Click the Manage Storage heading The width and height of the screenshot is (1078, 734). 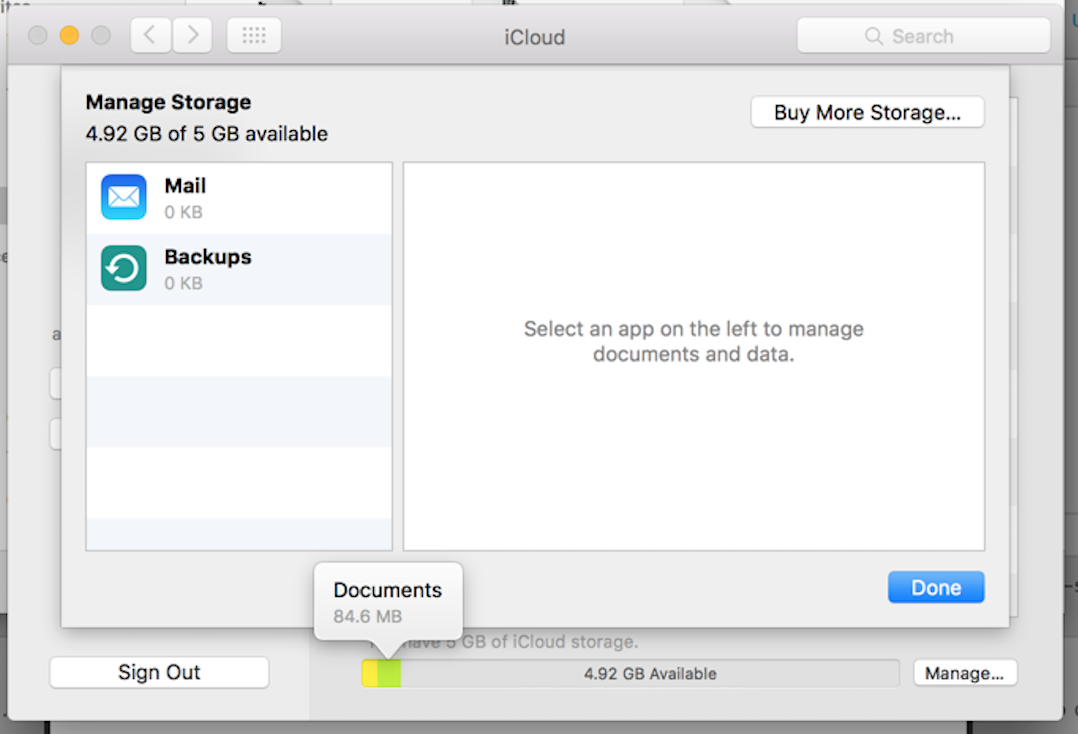click(168, 102)
